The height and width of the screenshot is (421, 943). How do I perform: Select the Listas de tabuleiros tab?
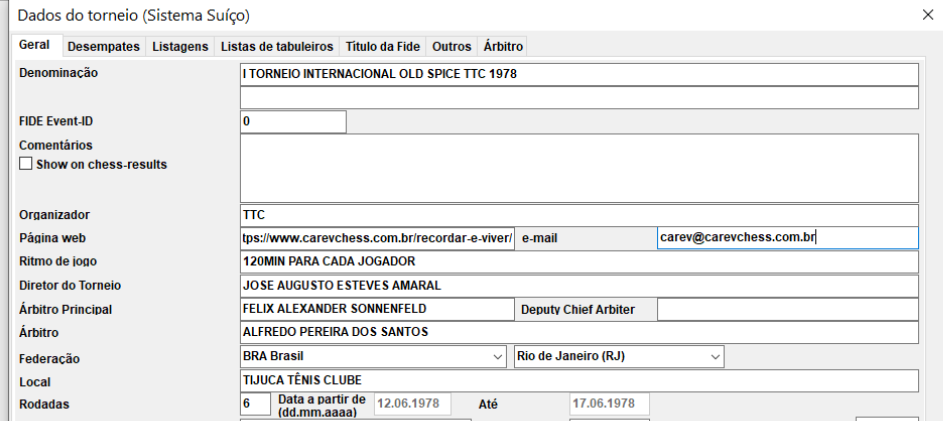[x=277, y=46]
